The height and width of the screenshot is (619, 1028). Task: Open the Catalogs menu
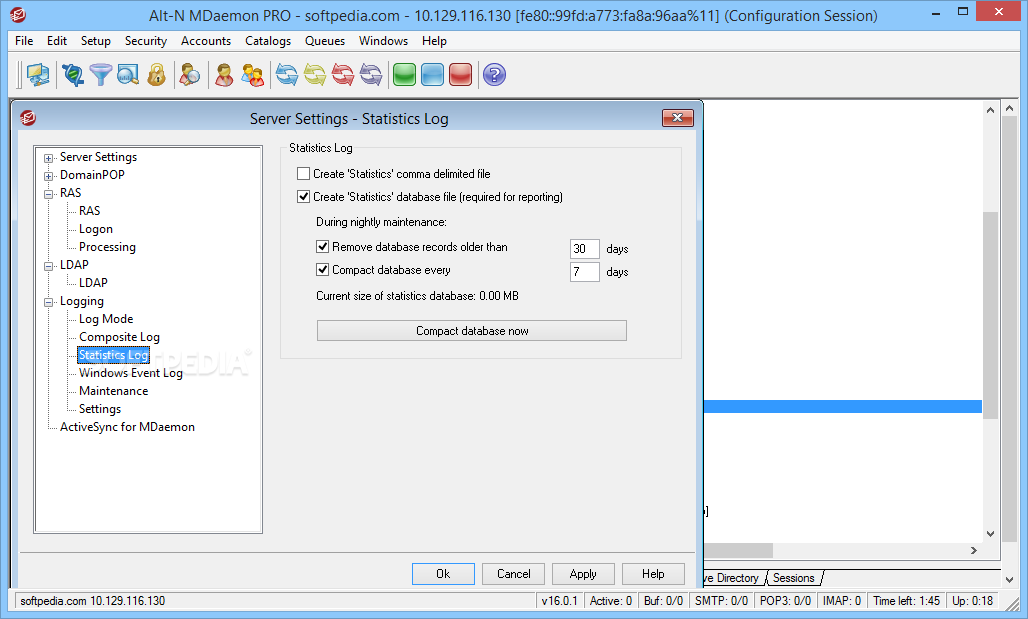point(268,41)
